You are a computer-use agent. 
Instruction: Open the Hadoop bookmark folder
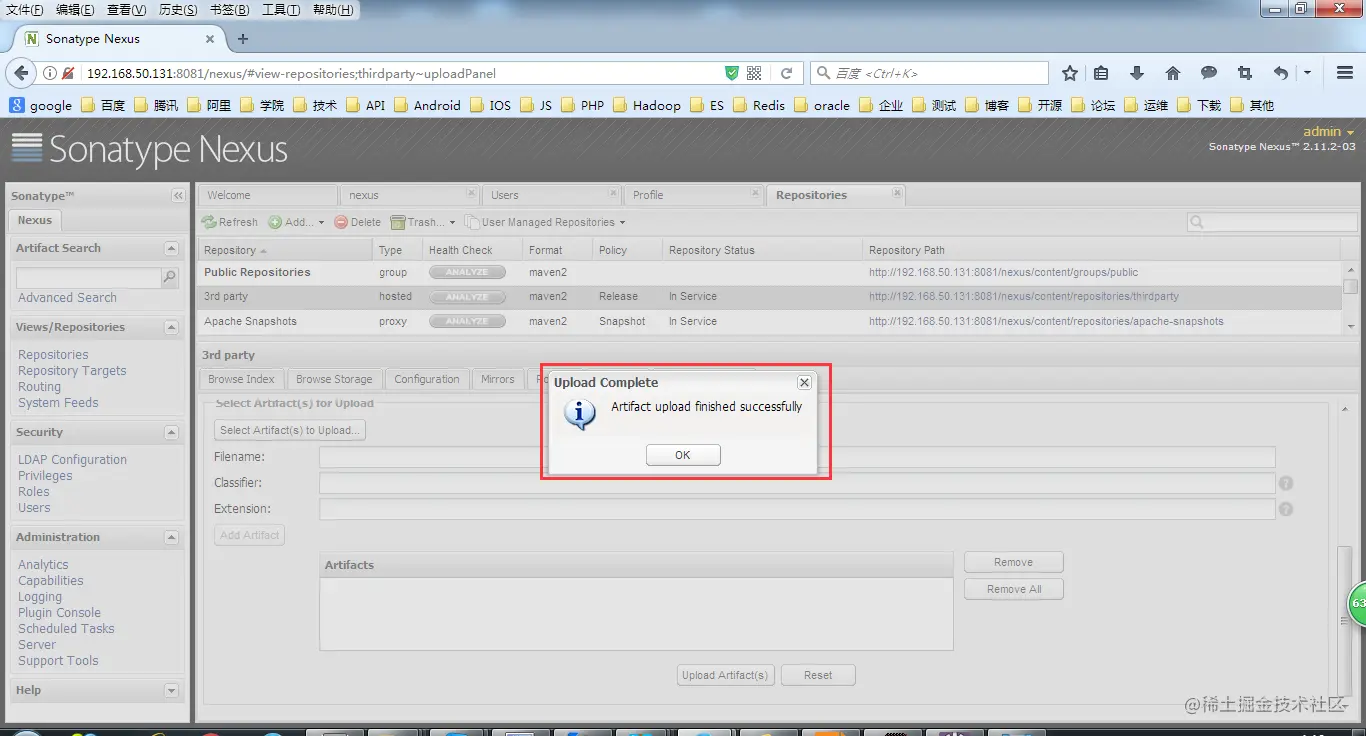pos(647,105)
